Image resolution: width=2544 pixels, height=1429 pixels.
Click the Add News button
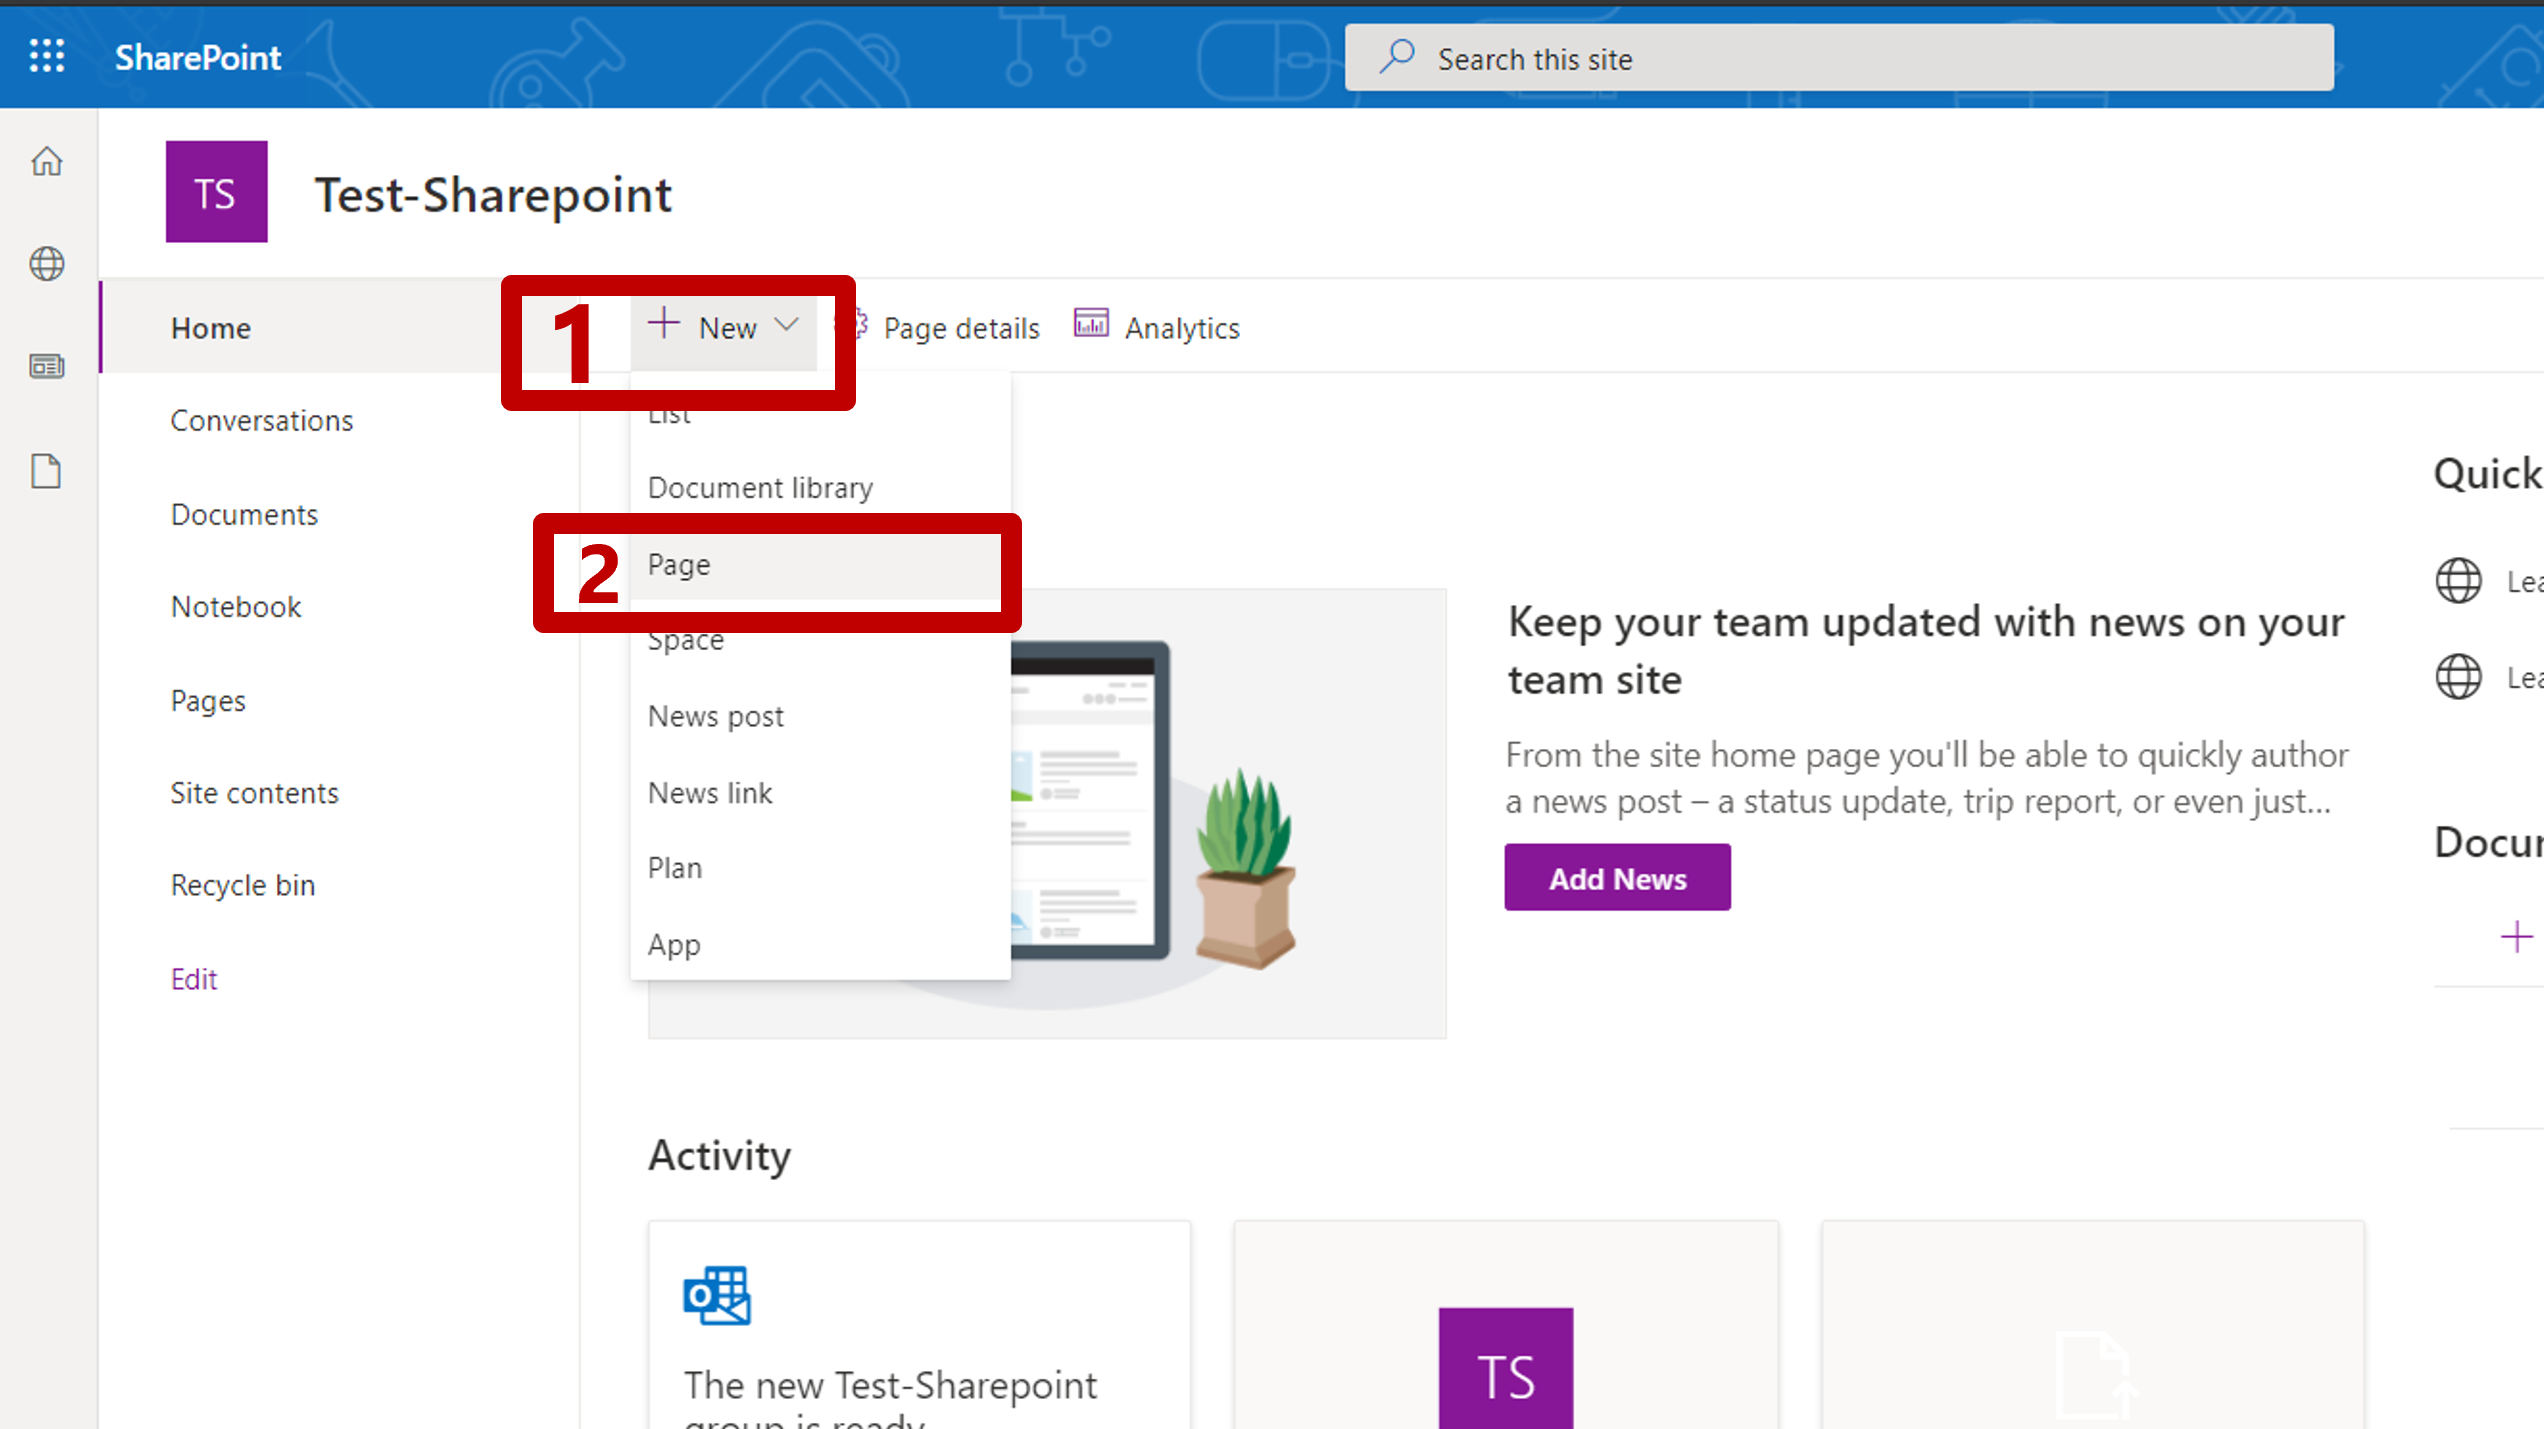[1617, 878]
